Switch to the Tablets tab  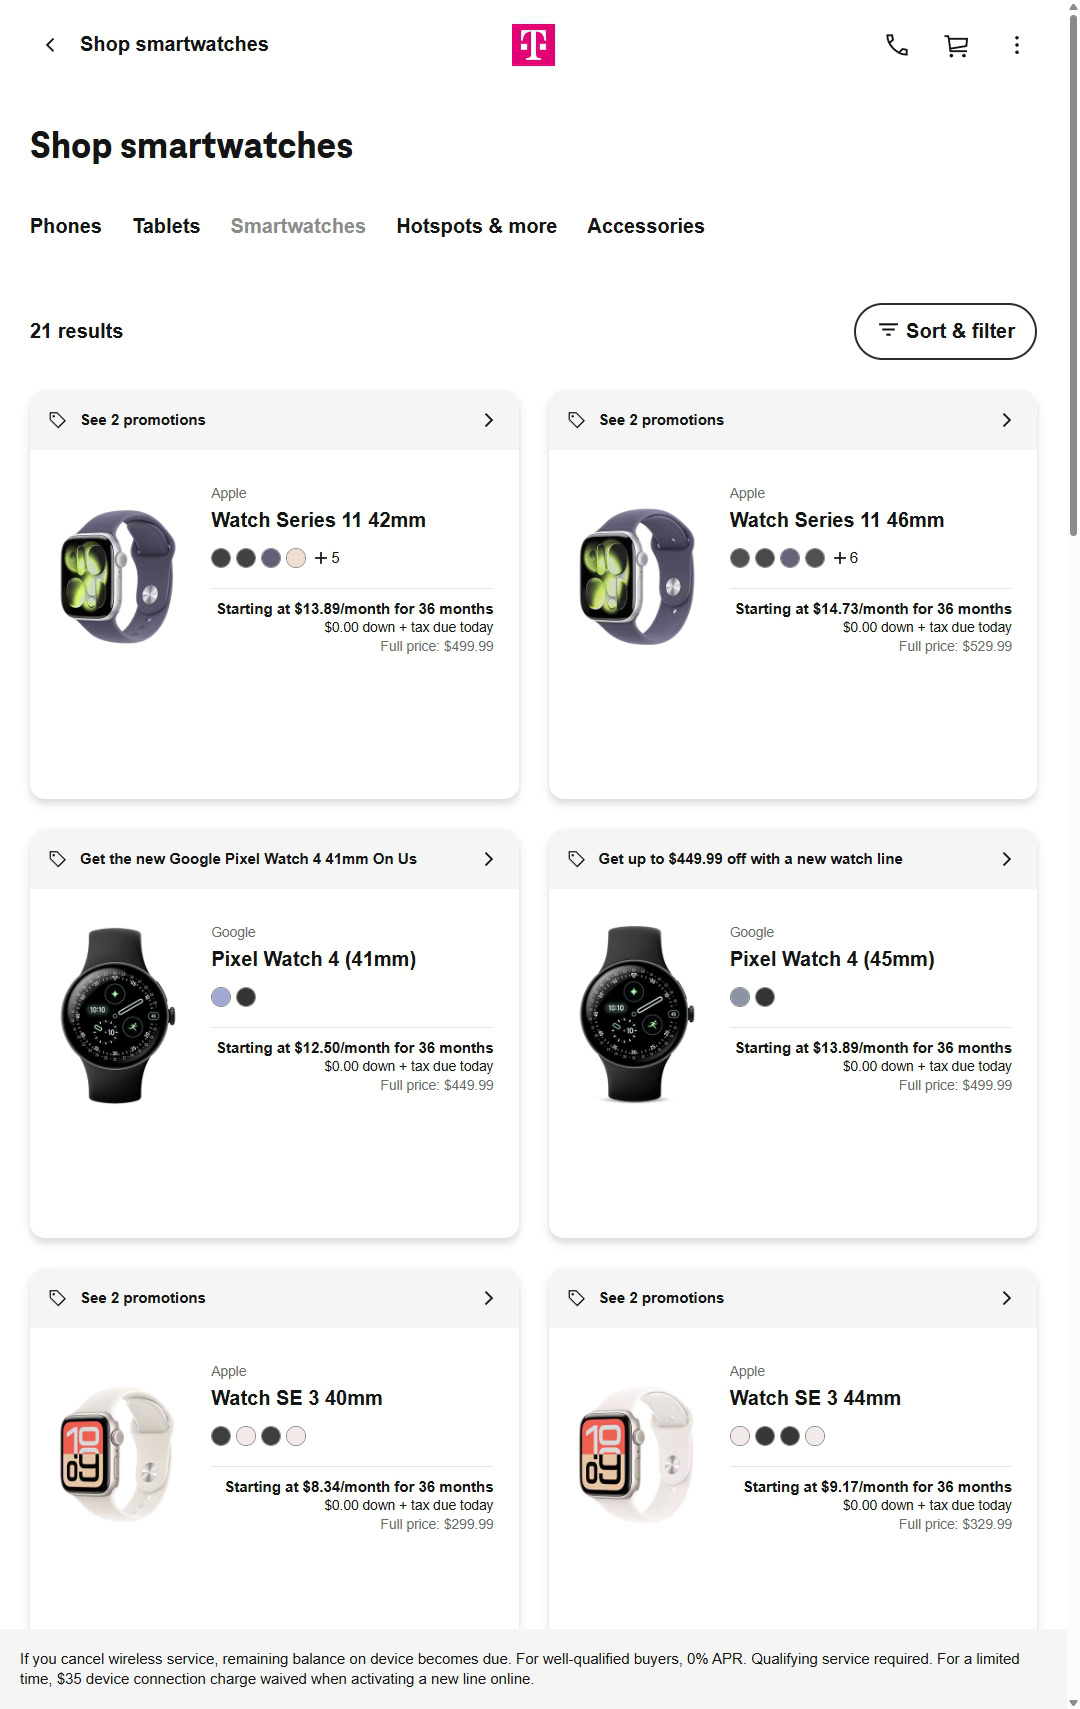pos(166,226)
